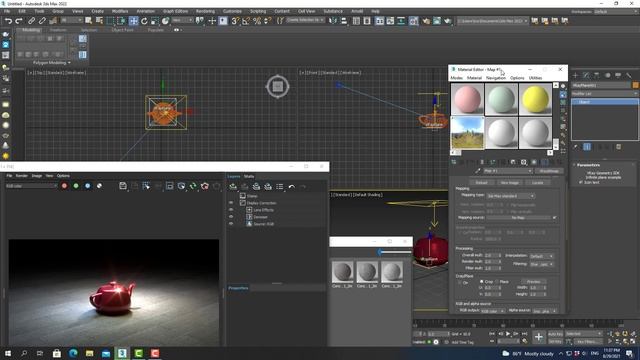Click the region render icon in frame buffer
Screen dimensions: 640x360
pos(169,186)
